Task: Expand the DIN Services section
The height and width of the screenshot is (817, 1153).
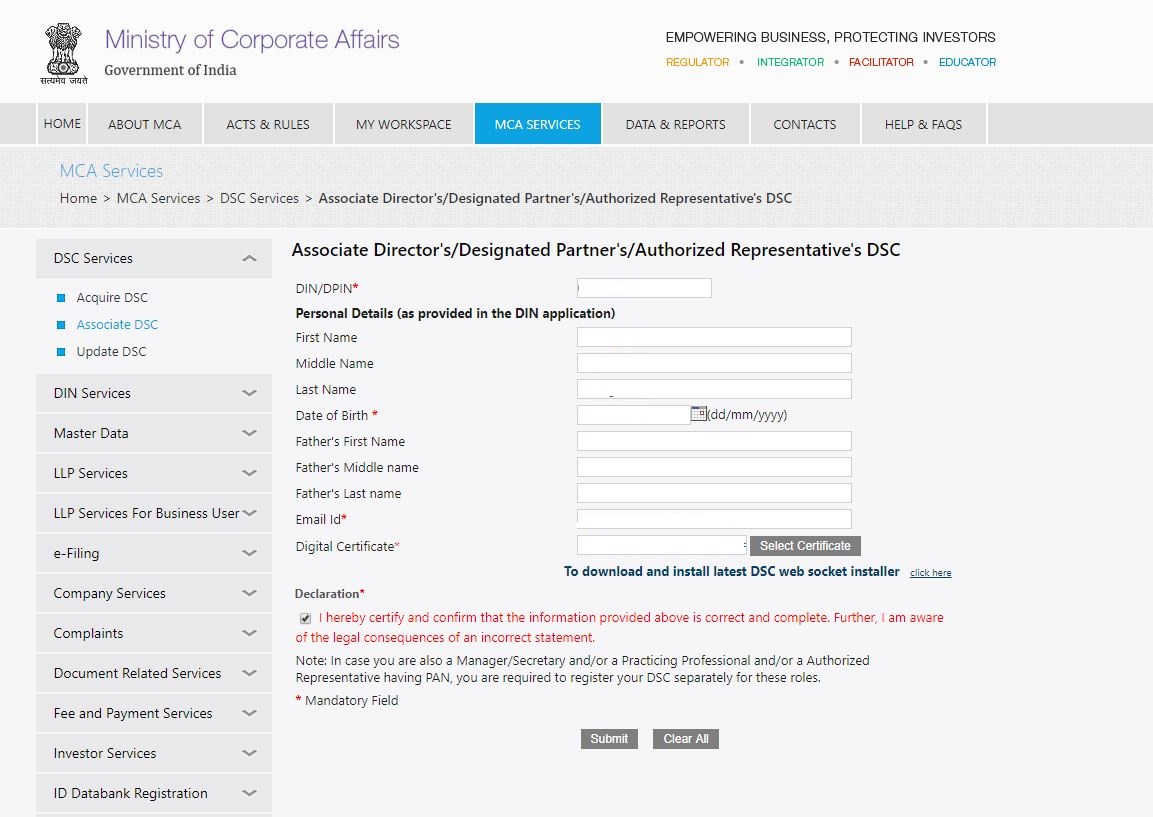Action: (249, 394)
